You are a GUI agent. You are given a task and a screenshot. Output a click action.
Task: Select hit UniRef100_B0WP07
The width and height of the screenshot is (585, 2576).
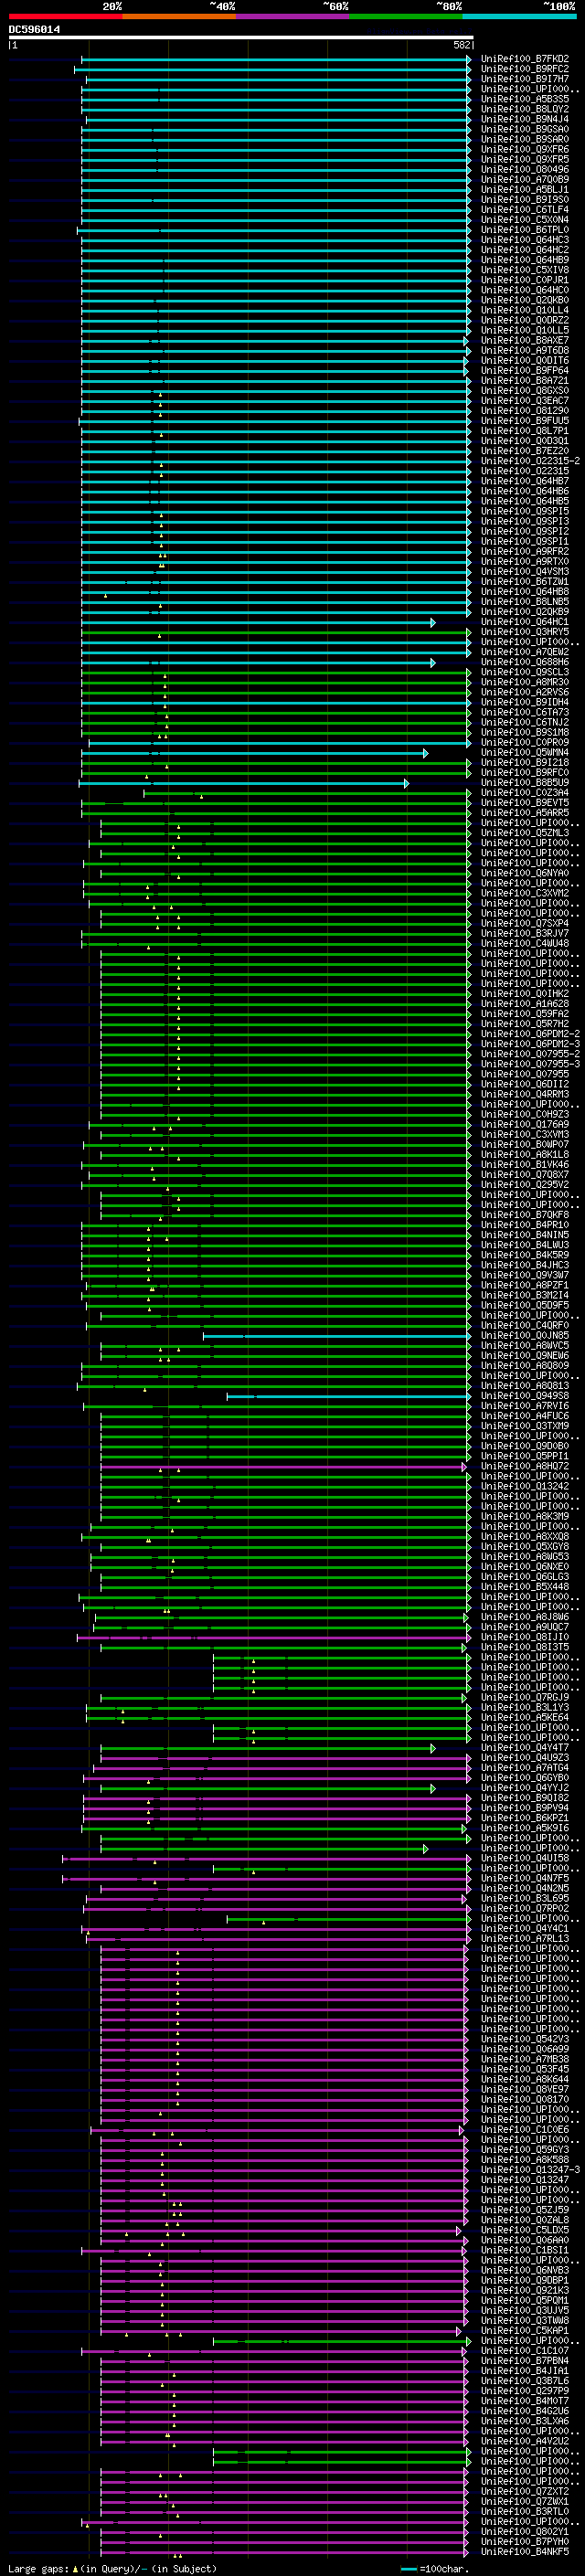point(525,1144)
